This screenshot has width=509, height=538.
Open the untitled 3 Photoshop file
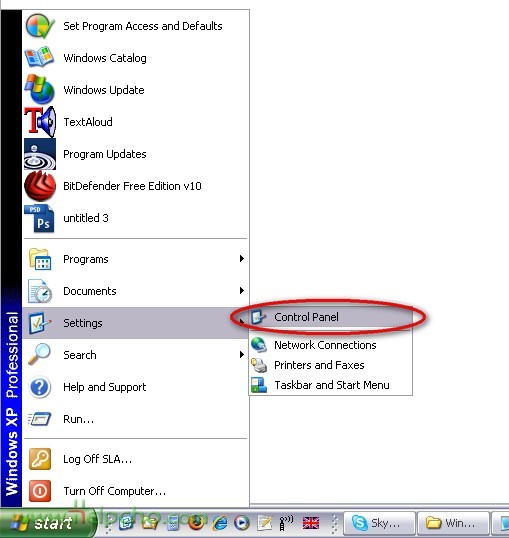click(136, 218)
